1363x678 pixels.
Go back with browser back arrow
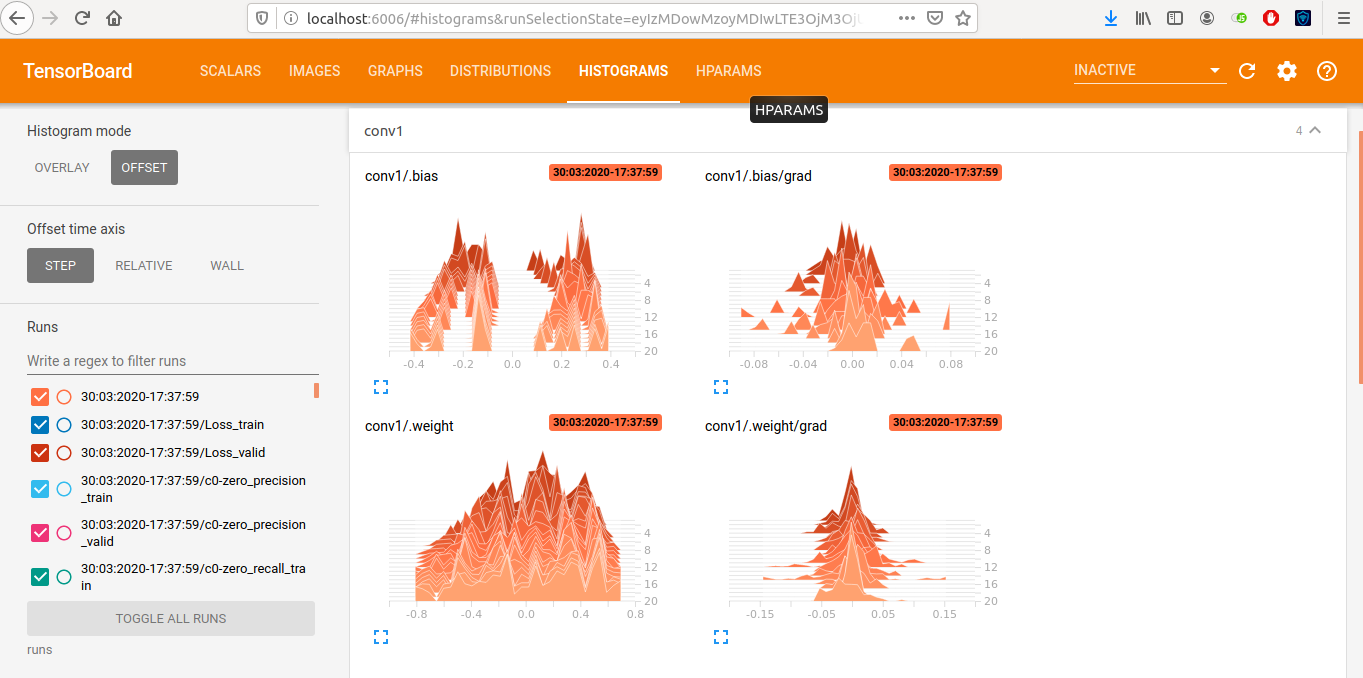(19, 18)
